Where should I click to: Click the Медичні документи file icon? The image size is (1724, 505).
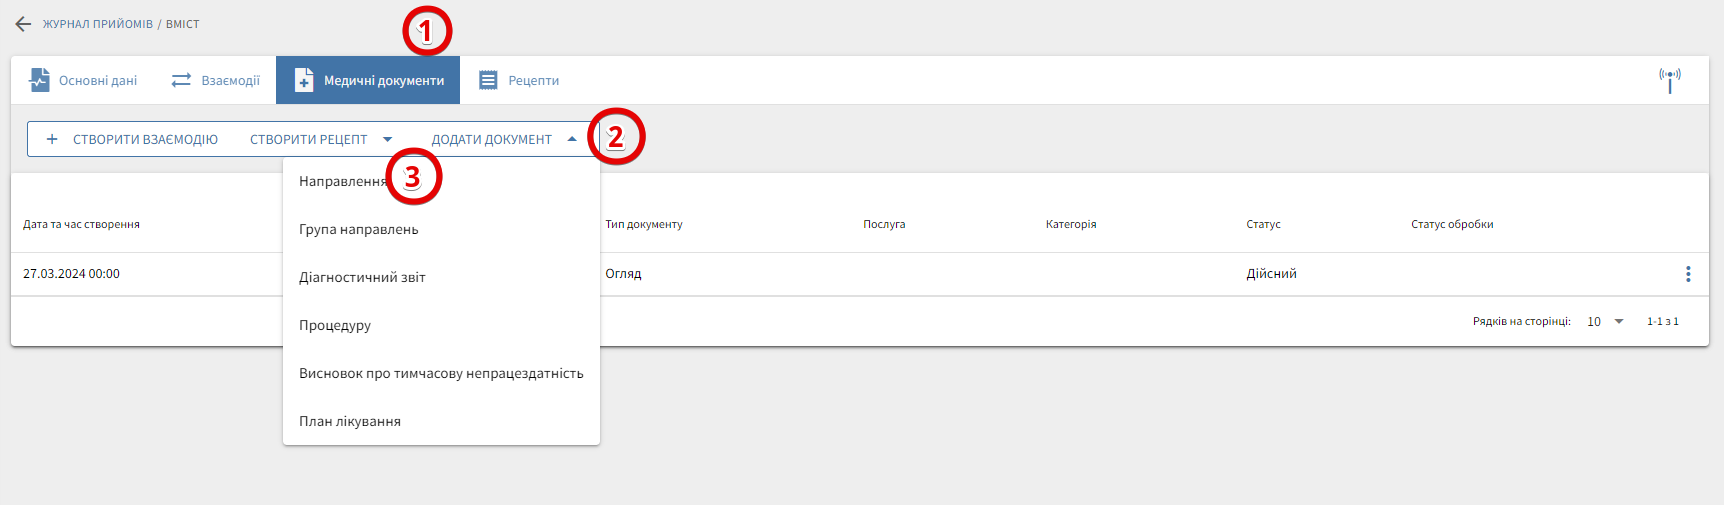pyautogui.click(x=304, y=80)
